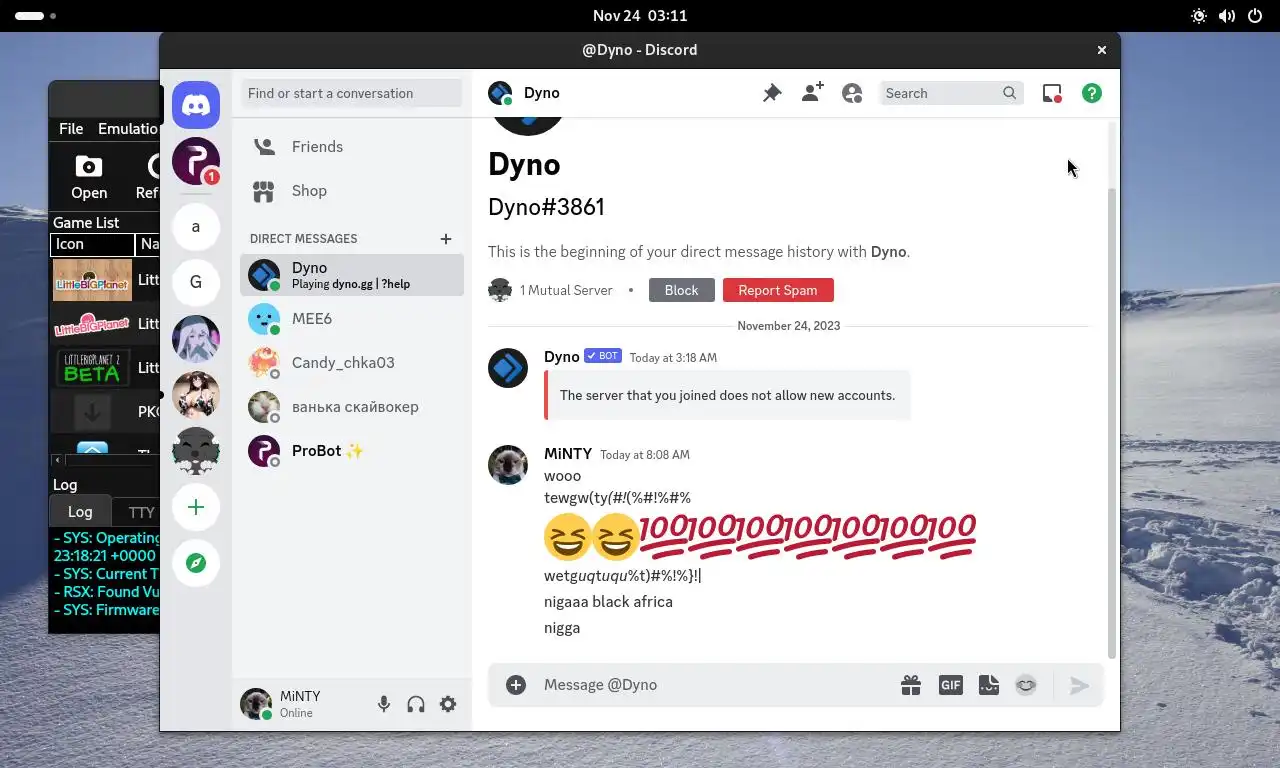Image resolution: width=1280 pixels, height=768 pixels.
Task: Select the Dyno direct message
Action: (352, 275)
